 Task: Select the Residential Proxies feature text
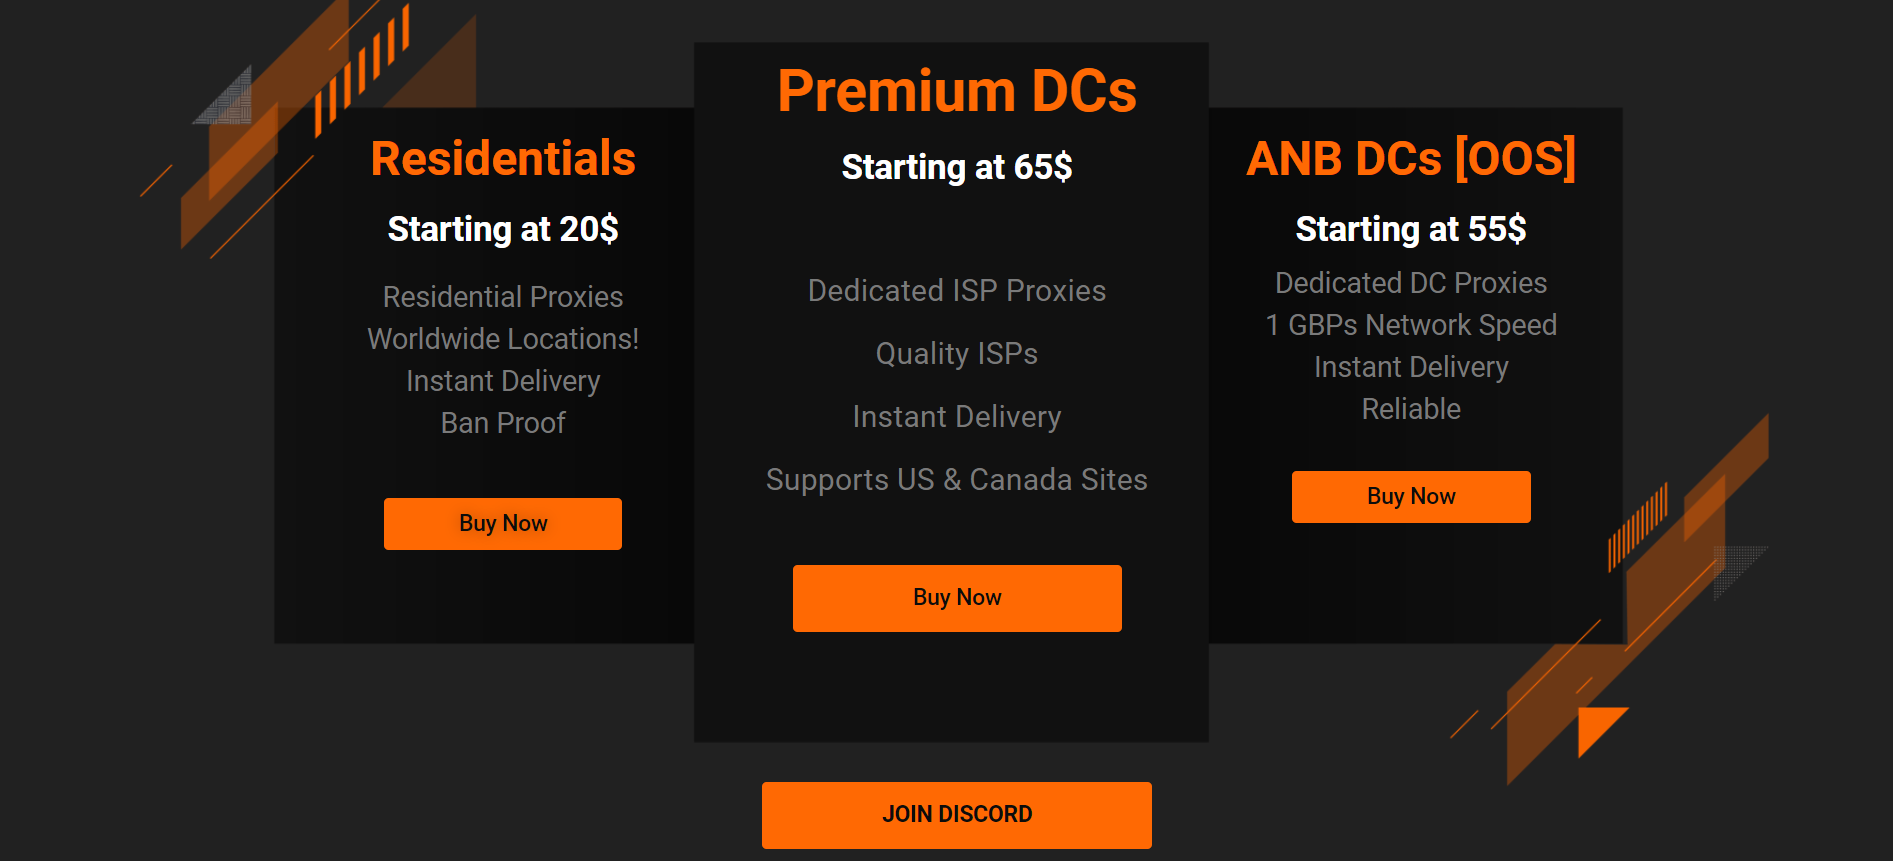[502, 296]
